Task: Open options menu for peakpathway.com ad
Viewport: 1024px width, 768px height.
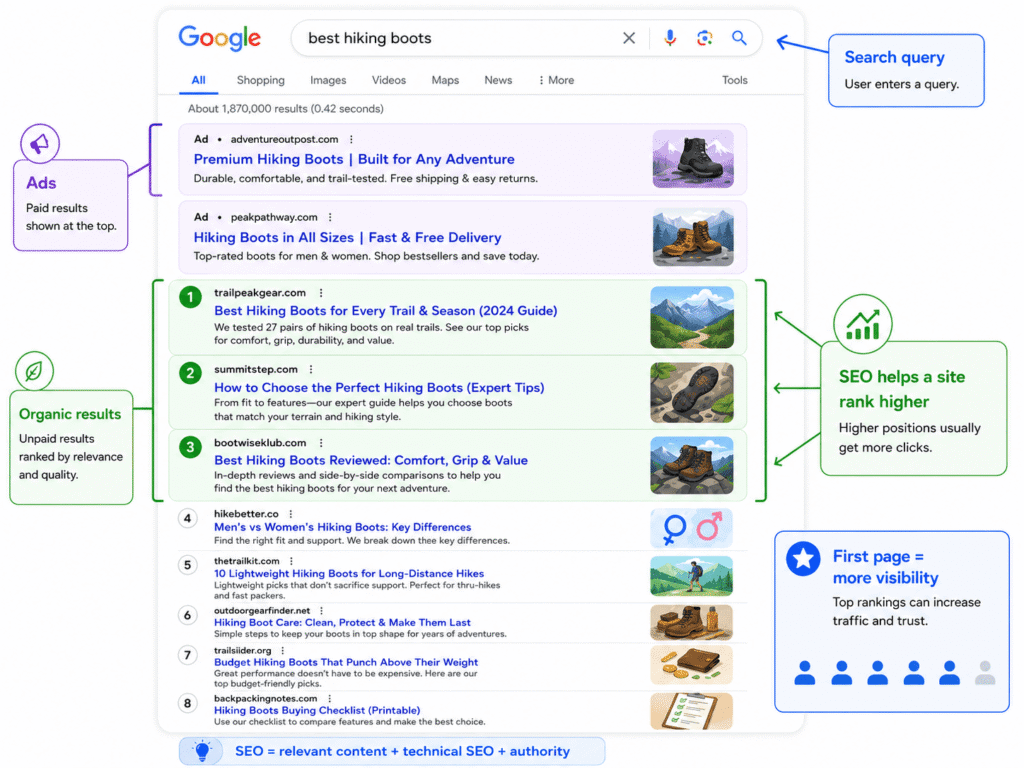Action: [330, 217]
